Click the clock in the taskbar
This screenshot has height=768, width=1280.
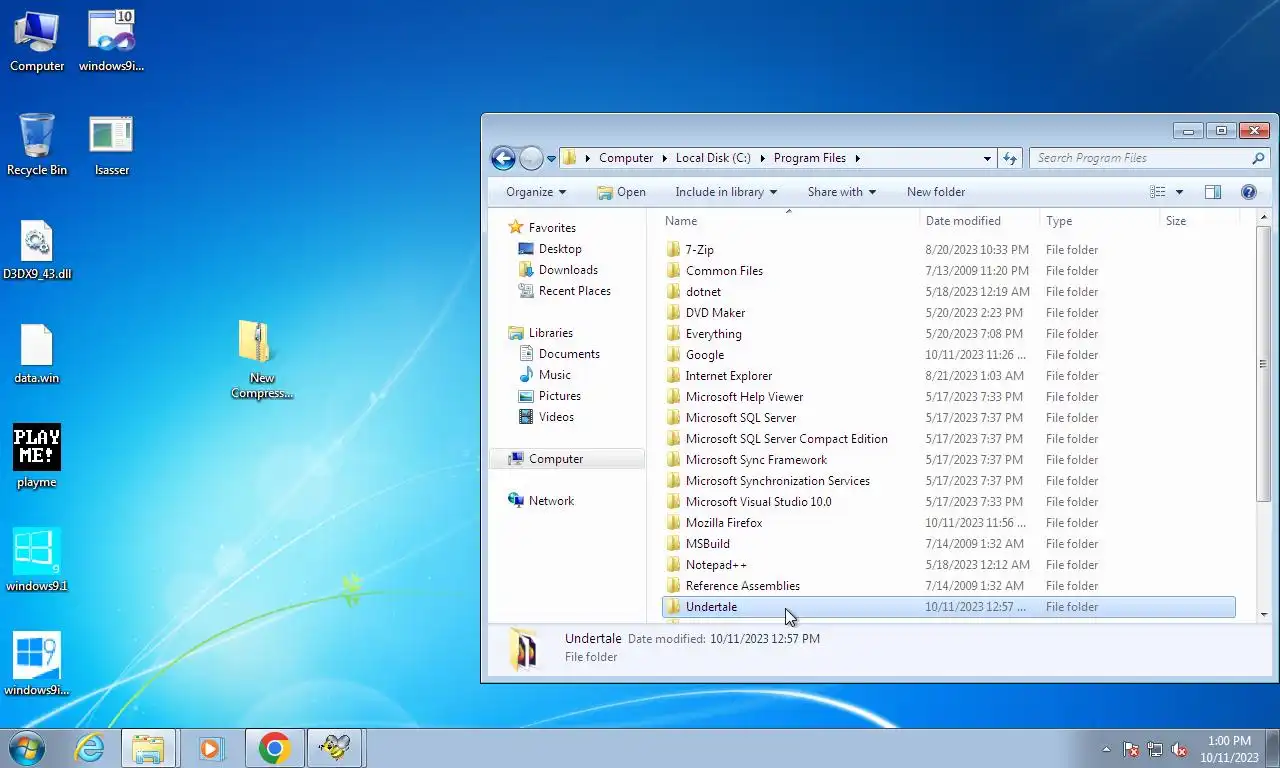point(1229,749)
